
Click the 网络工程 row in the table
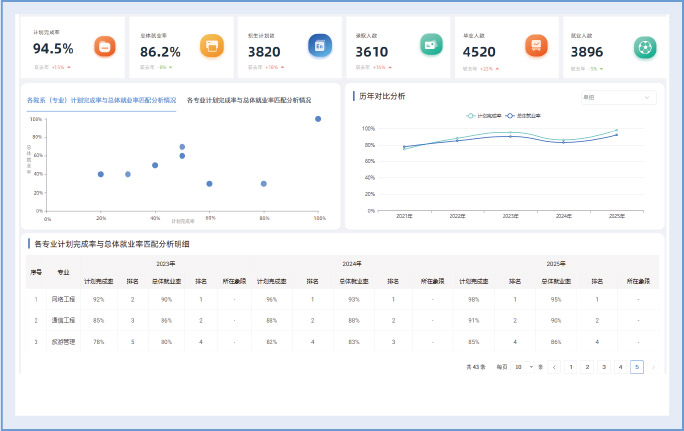[63, 299]
